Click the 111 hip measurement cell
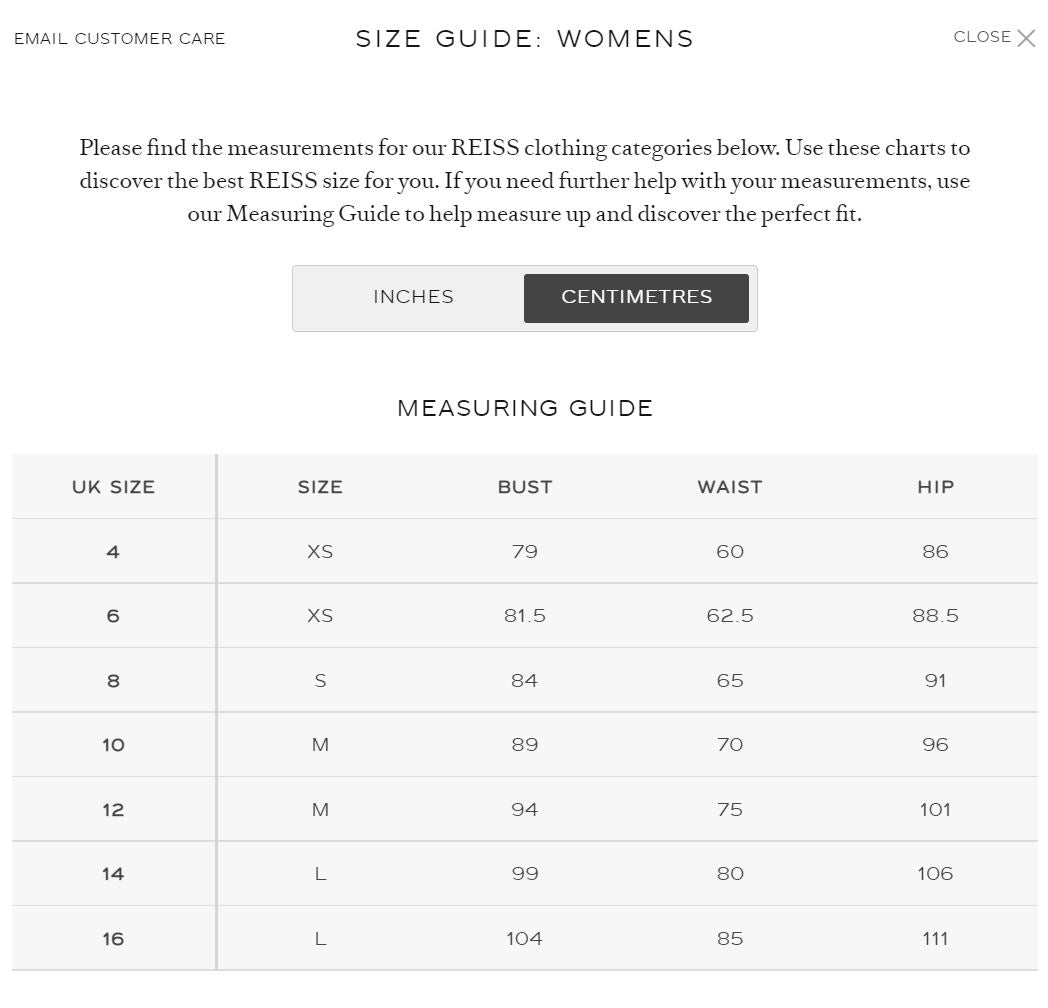1048x1008 pixels. (935, 939)
